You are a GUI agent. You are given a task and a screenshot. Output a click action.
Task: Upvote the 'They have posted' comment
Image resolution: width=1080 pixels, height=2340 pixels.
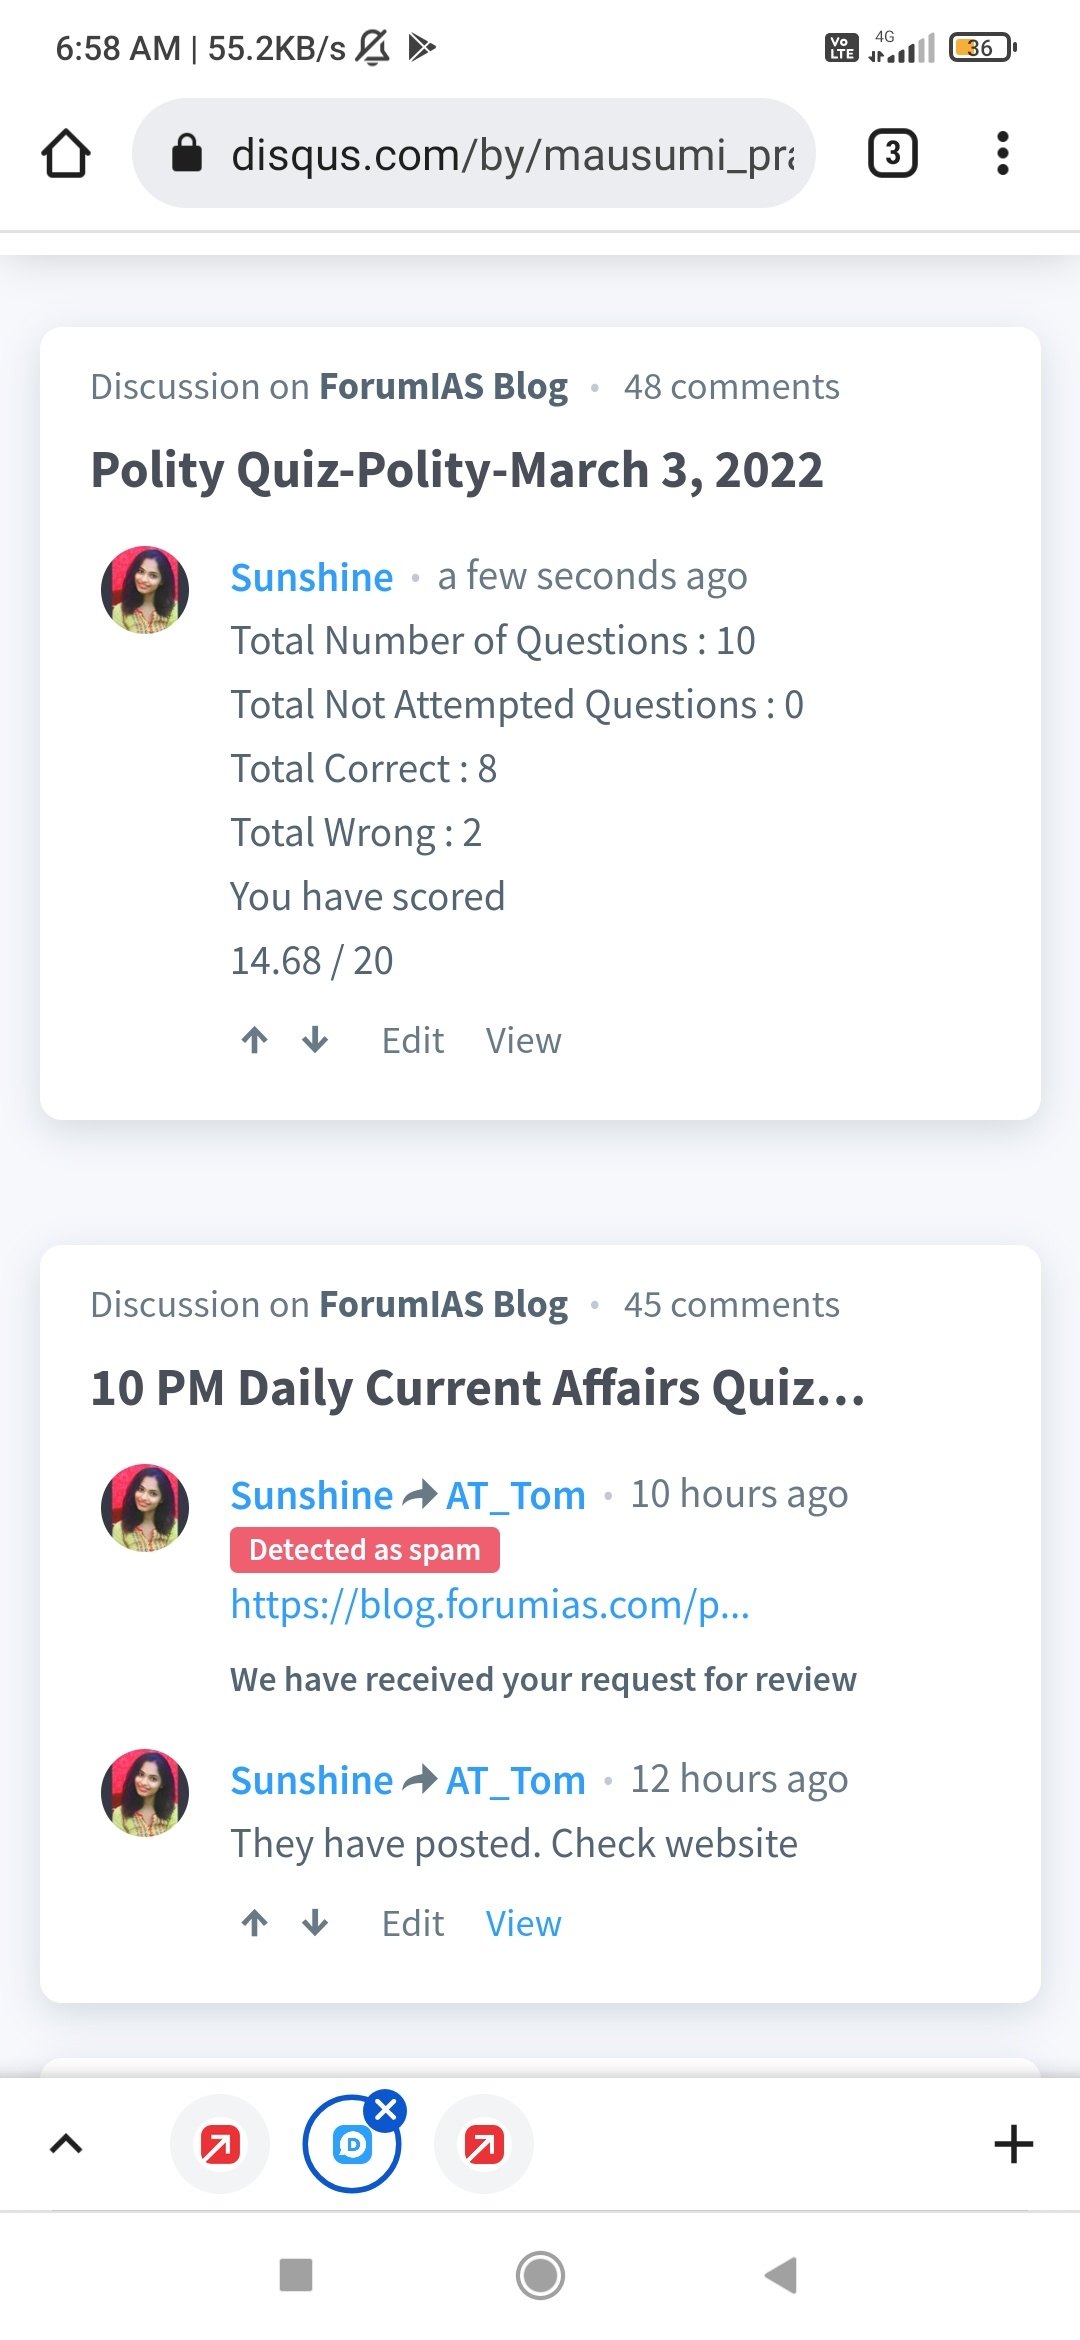tap(255, 1923)
